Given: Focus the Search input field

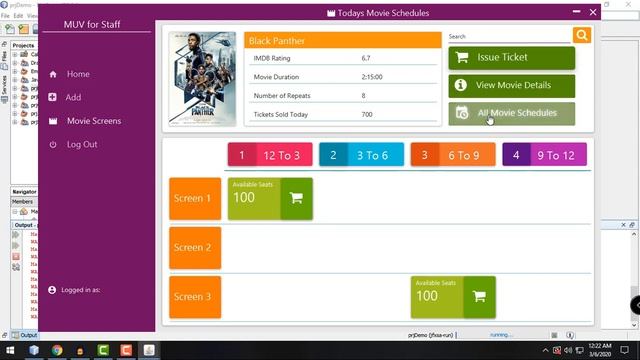Looking at the screenshot, I should [509, 37].
